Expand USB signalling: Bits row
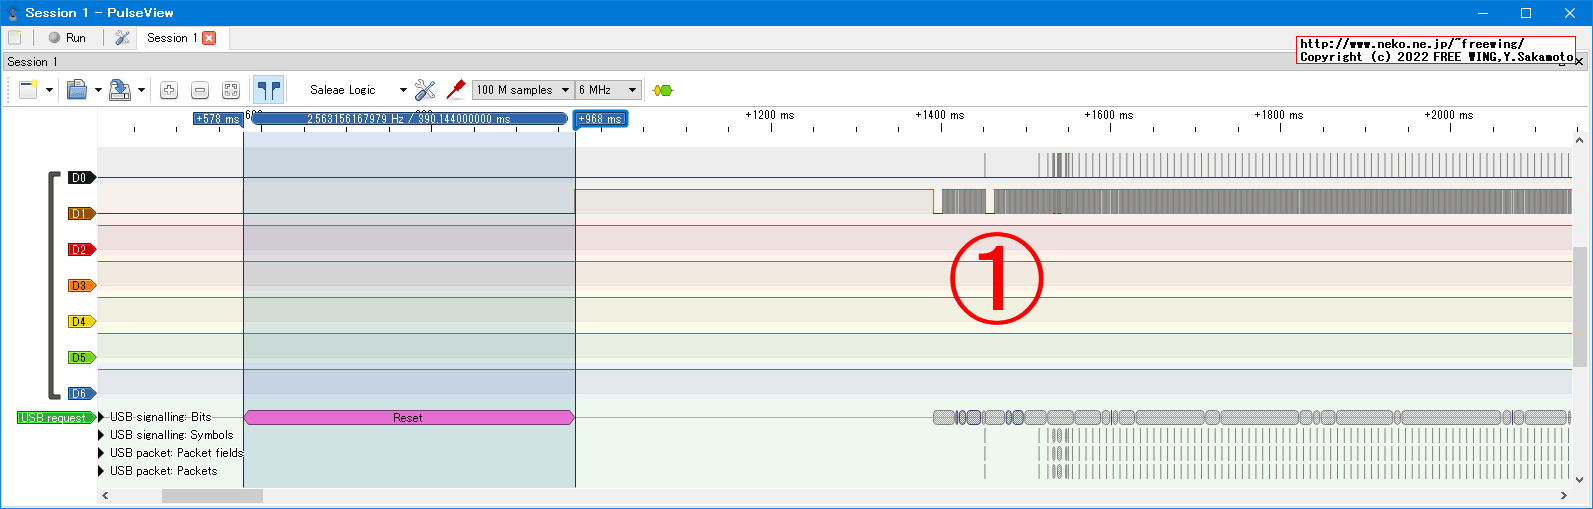 point(101,417)
